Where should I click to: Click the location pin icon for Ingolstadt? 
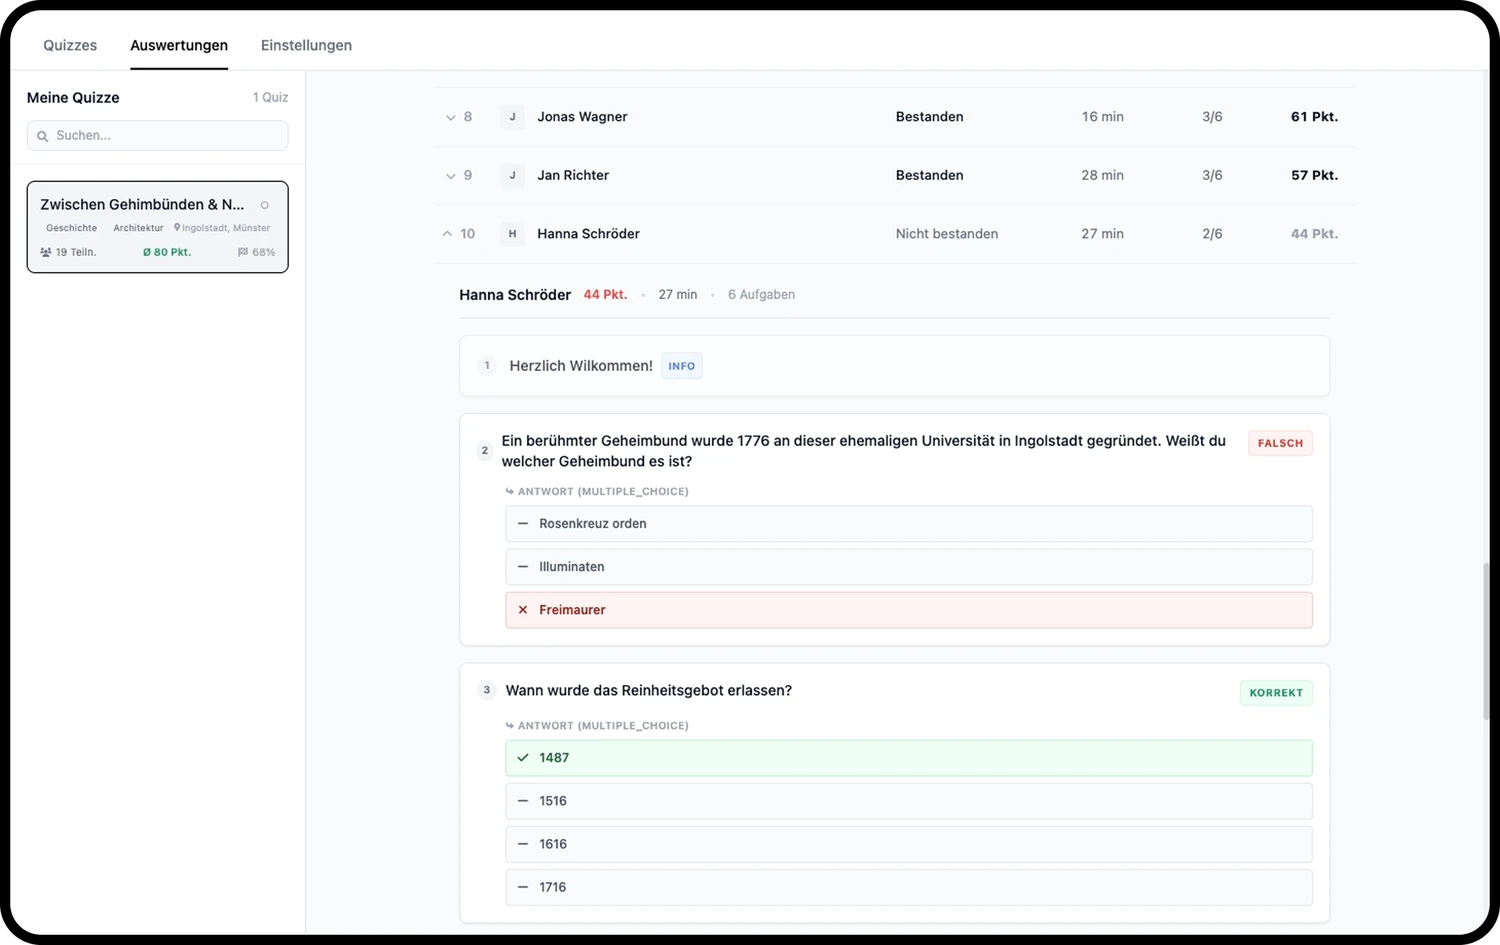177,228
